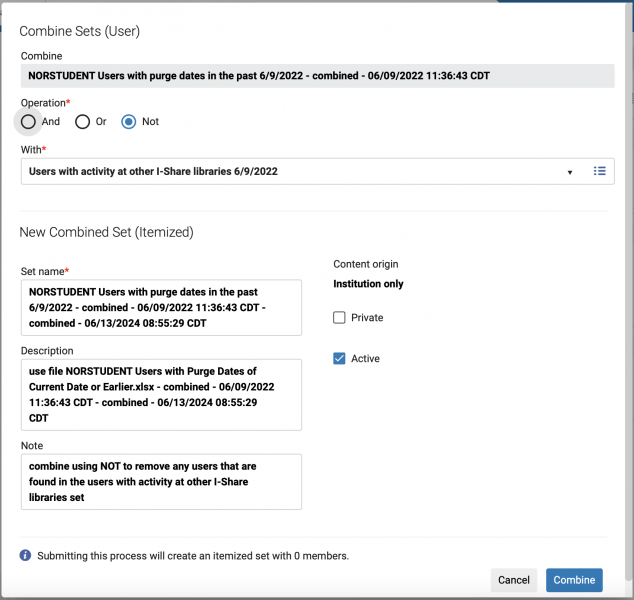The image size is (634, 600).
Task: Open the set picker list icon
Action: (x=600, y=171)
